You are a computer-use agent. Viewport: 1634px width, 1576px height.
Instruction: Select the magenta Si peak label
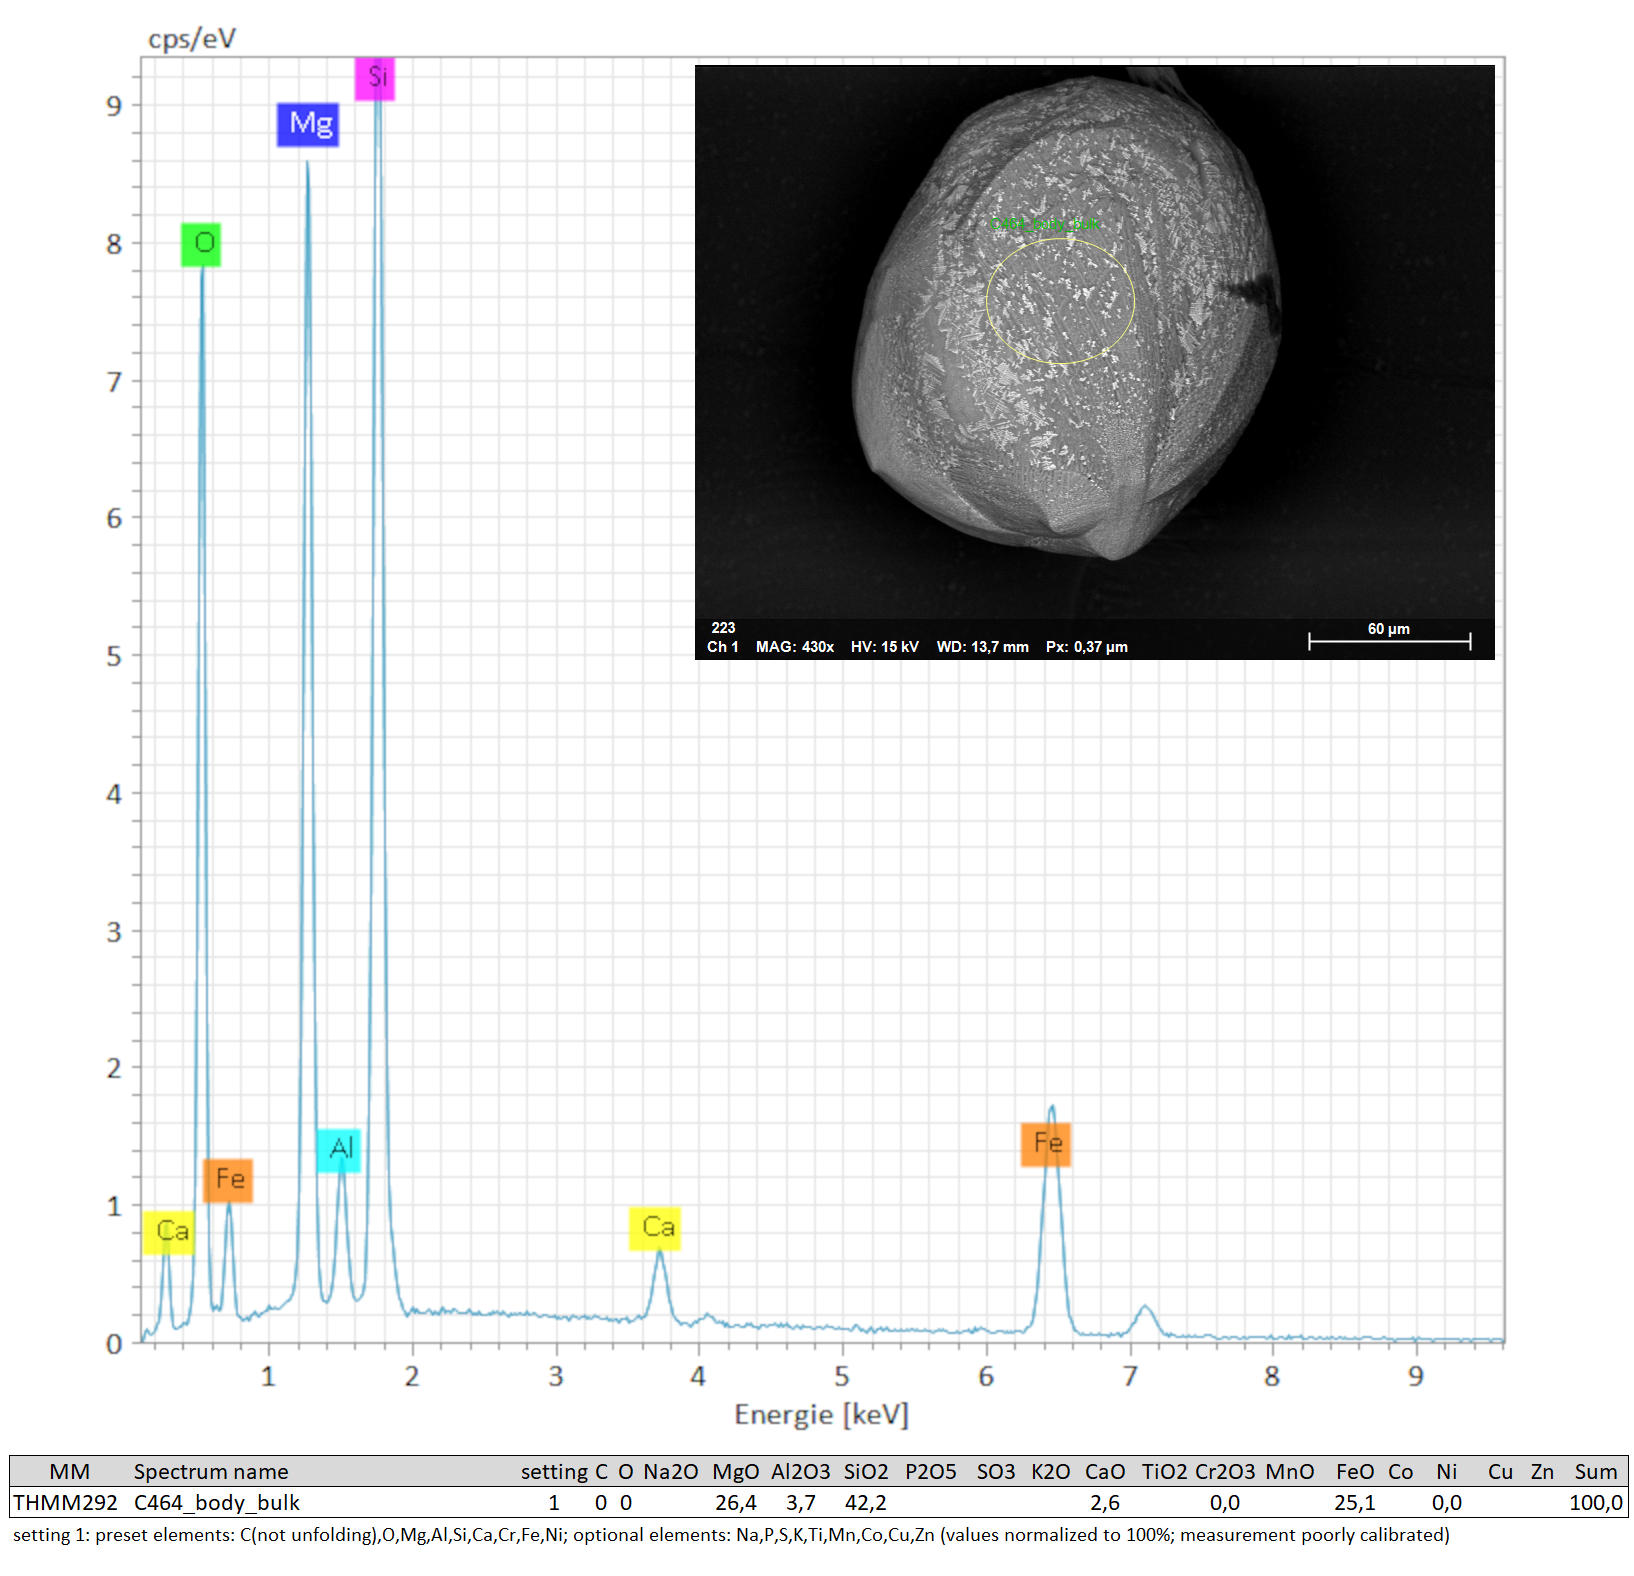coord(375,78)
